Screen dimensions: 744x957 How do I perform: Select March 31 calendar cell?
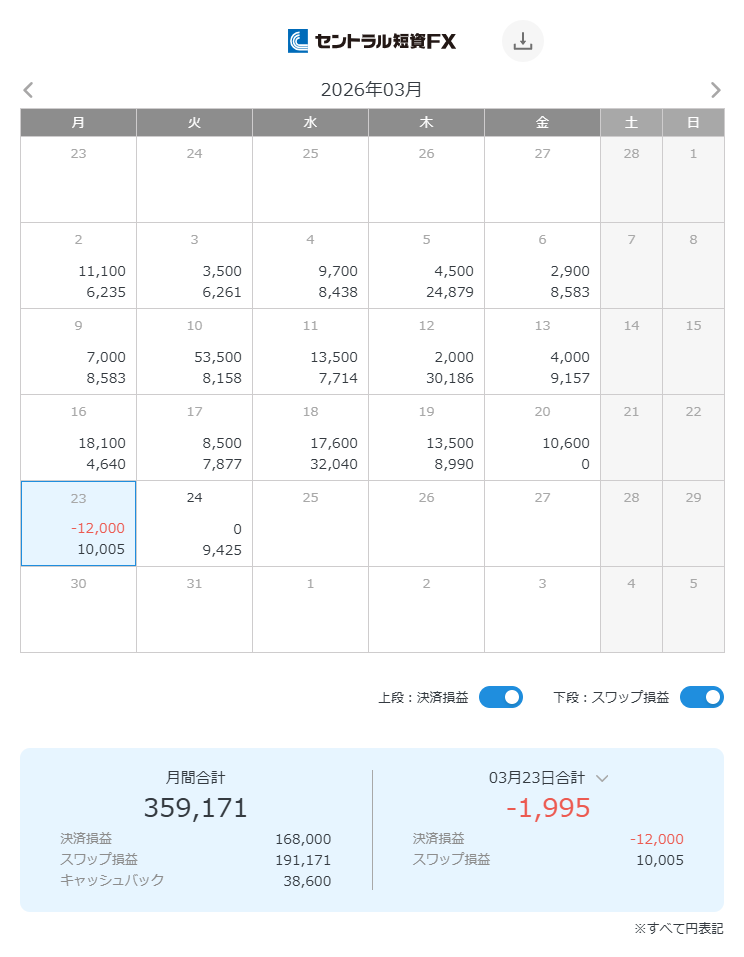pos(194,609)
